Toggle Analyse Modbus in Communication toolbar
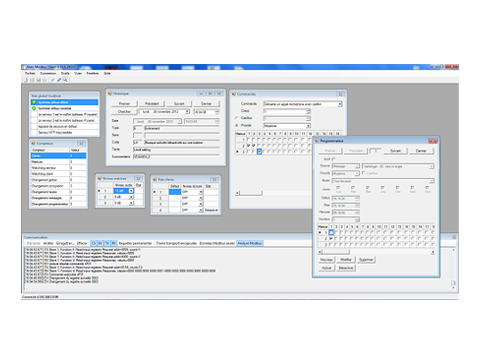This screenshot has height=360, width=480. tap(250, 243)
